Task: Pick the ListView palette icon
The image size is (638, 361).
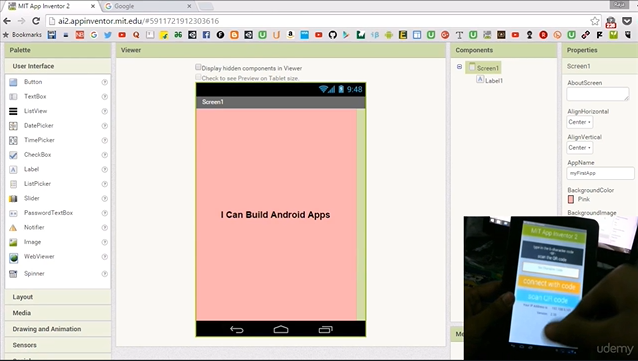Action: click(13, 111)
